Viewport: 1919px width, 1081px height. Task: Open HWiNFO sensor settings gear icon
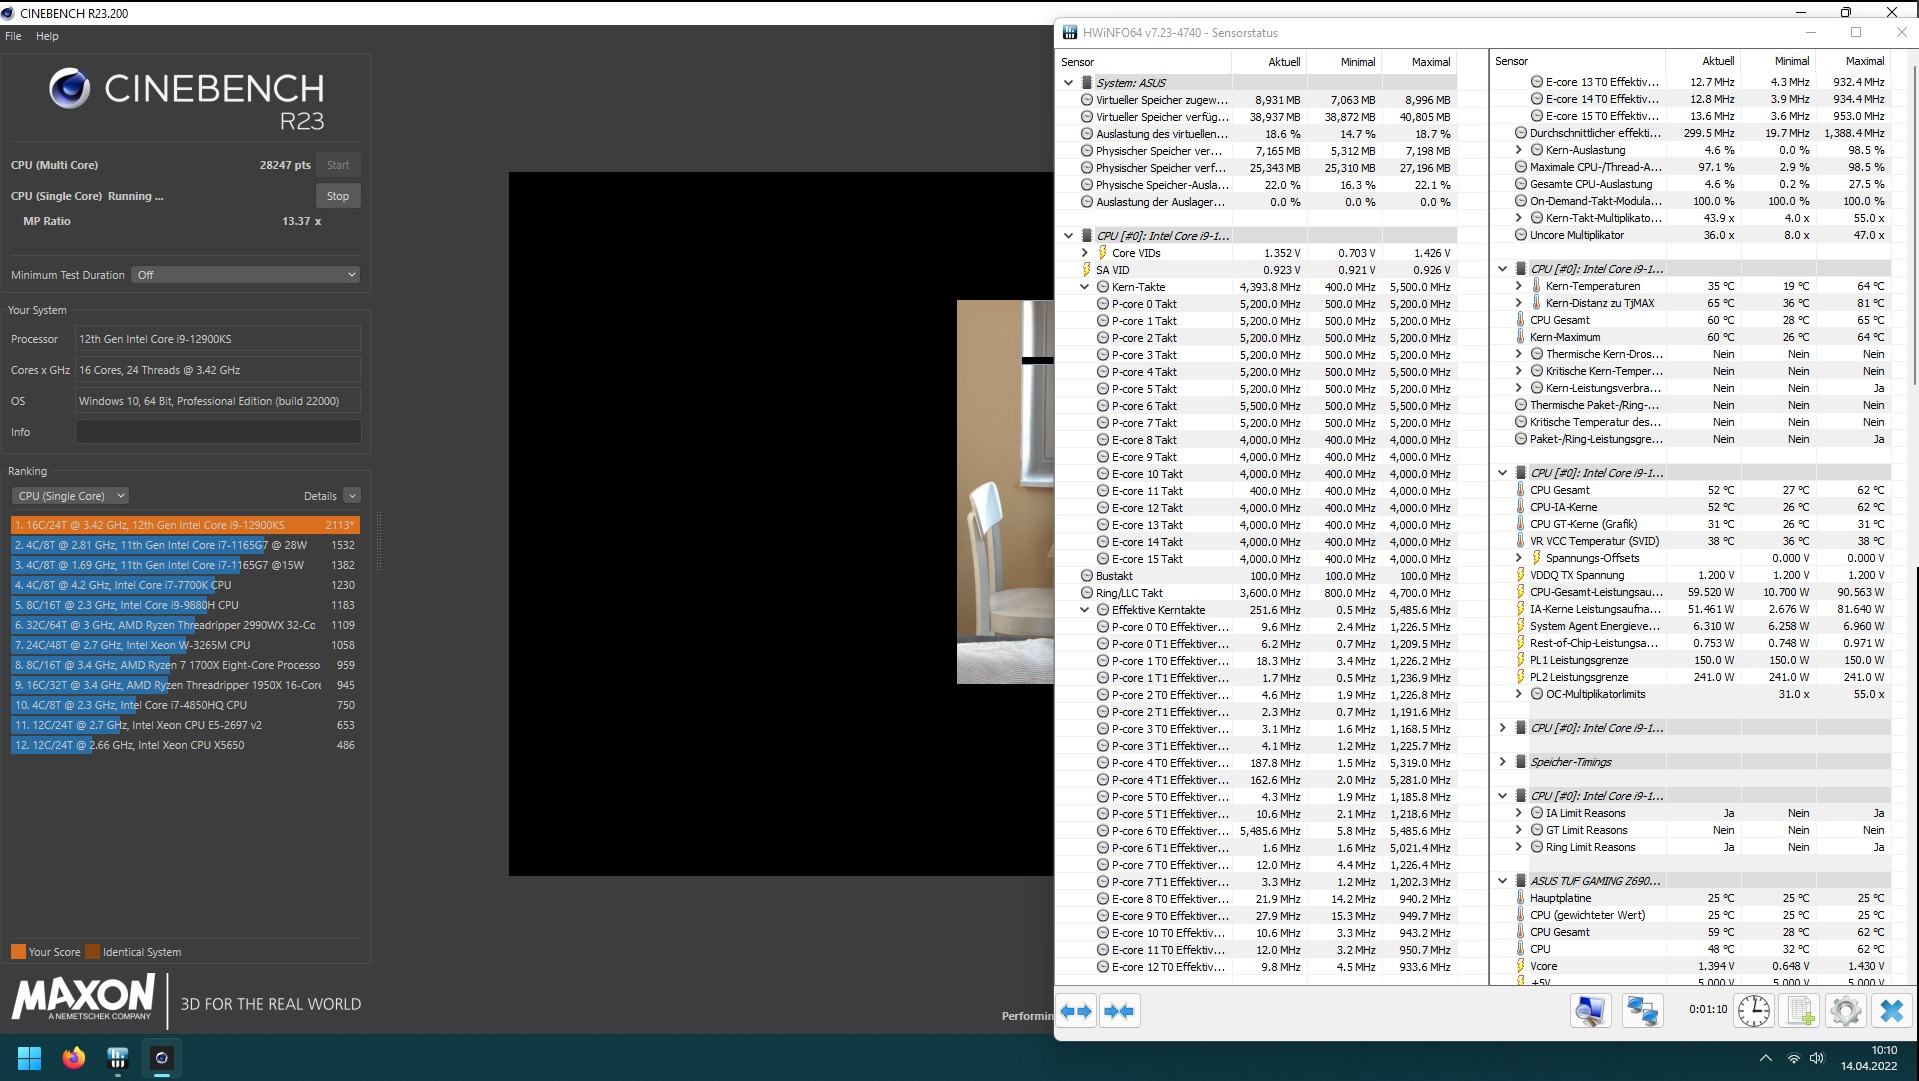1846,1011
